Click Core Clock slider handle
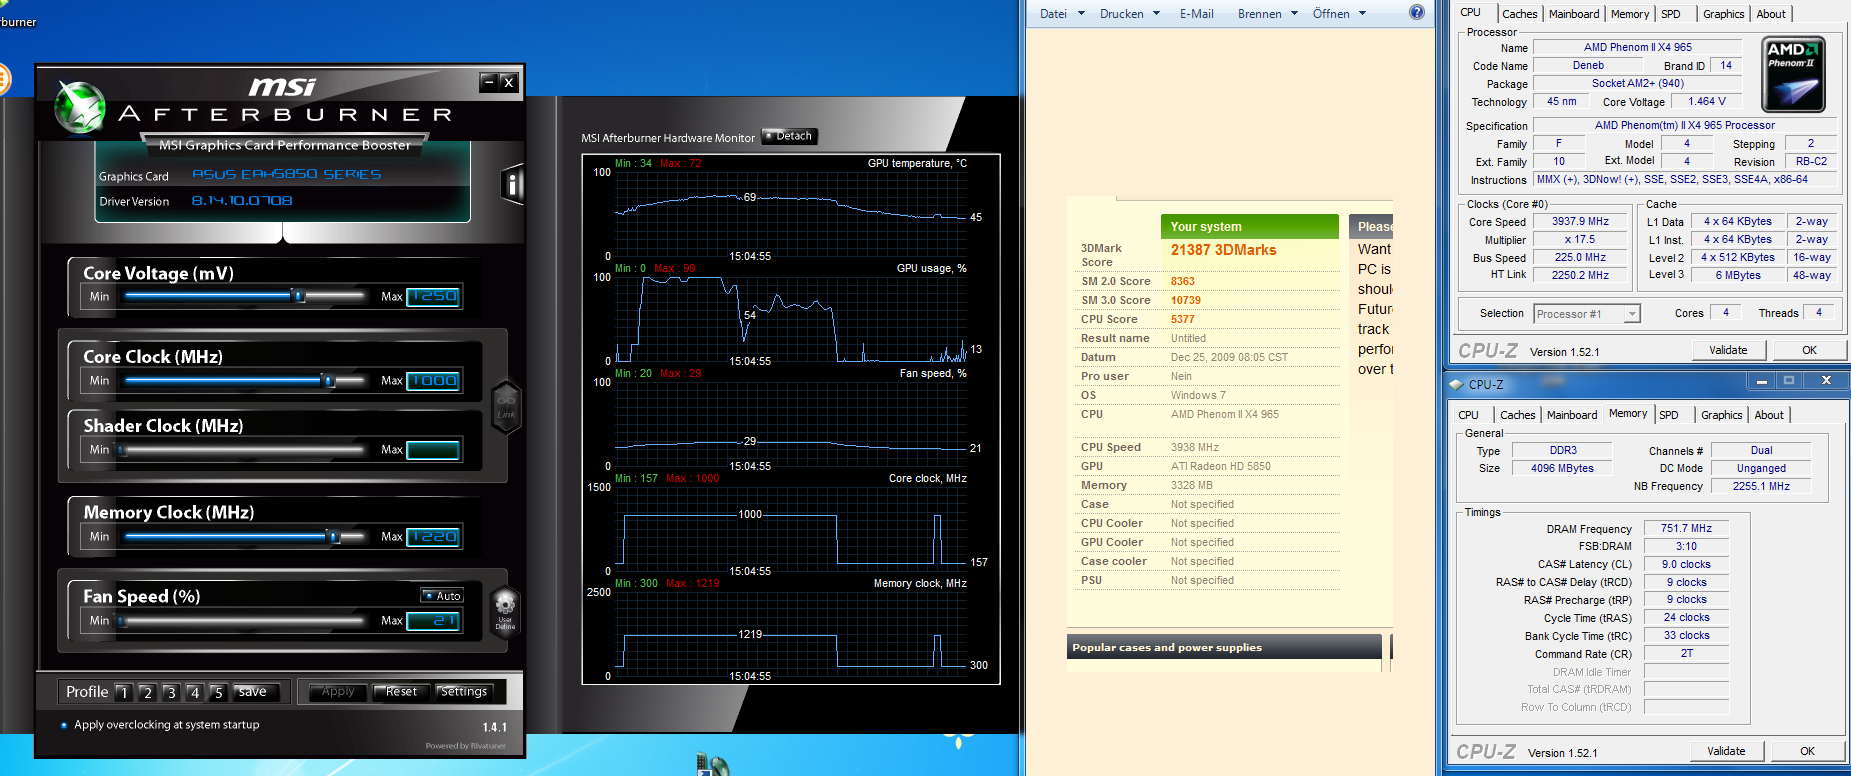 coord(327,380)
